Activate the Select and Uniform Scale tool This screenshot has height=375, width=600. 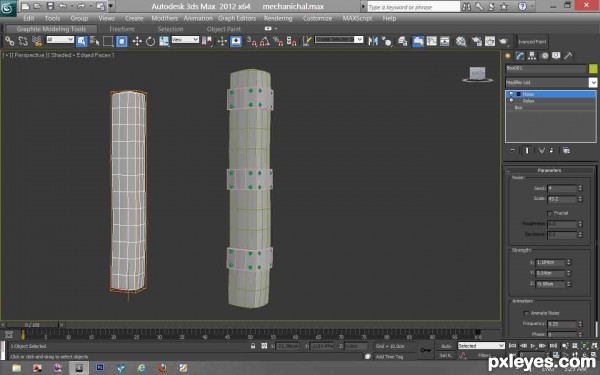(164, 41)
